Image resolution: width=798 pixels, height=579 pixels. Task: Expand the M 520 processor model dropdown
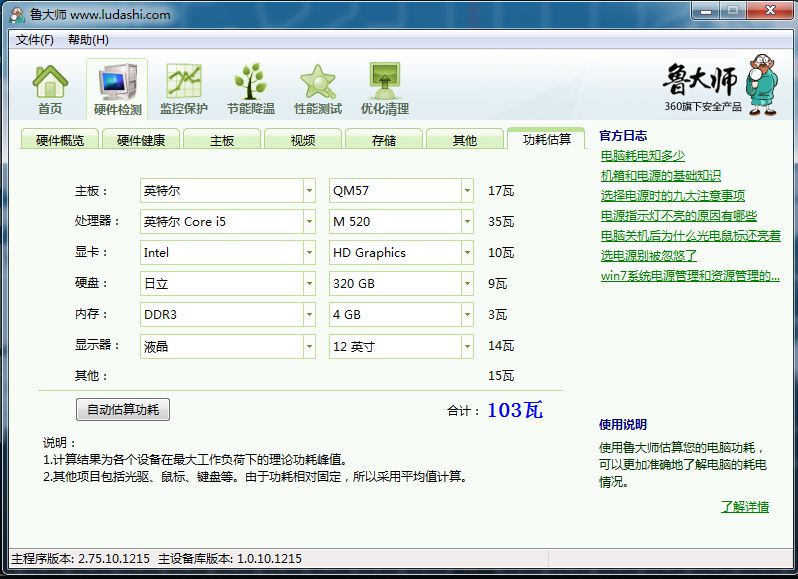[x=467, y=222]
